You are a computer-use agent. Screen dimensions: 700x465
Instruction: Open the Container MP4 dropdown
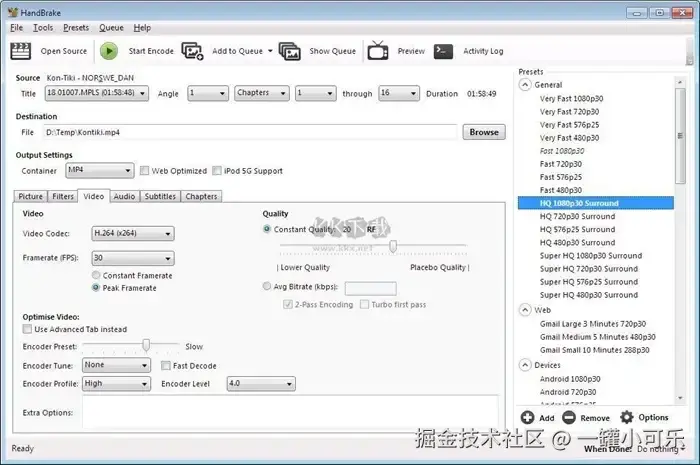tap(100, 170)
